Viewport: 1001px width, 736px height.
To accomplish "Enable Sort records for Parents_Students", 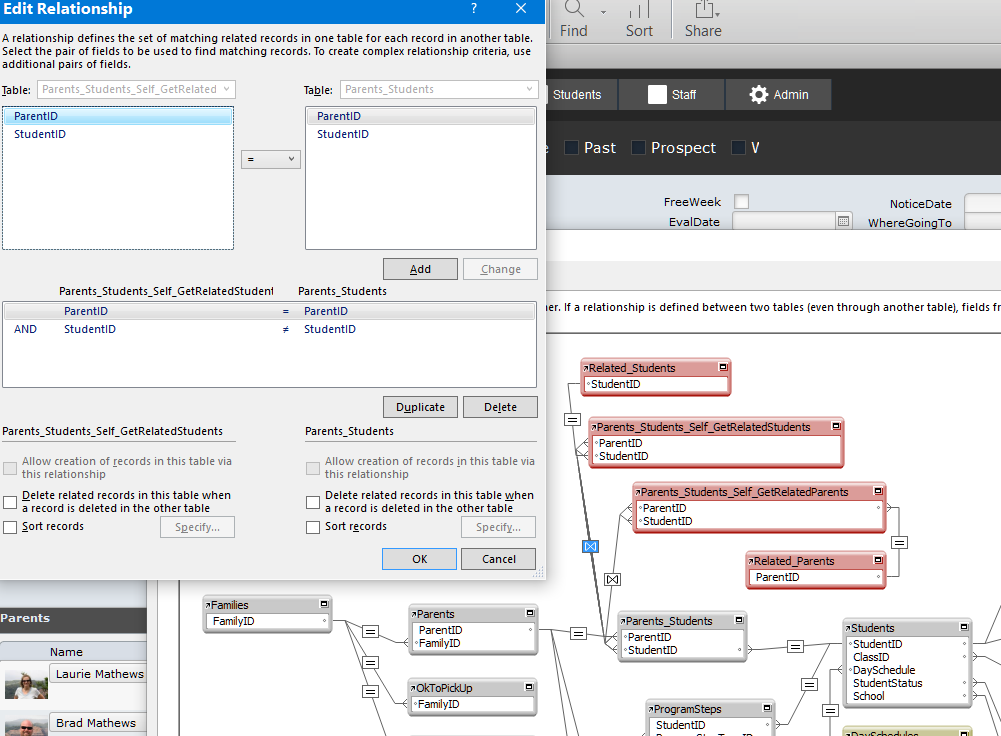I will tap(313, 527).
